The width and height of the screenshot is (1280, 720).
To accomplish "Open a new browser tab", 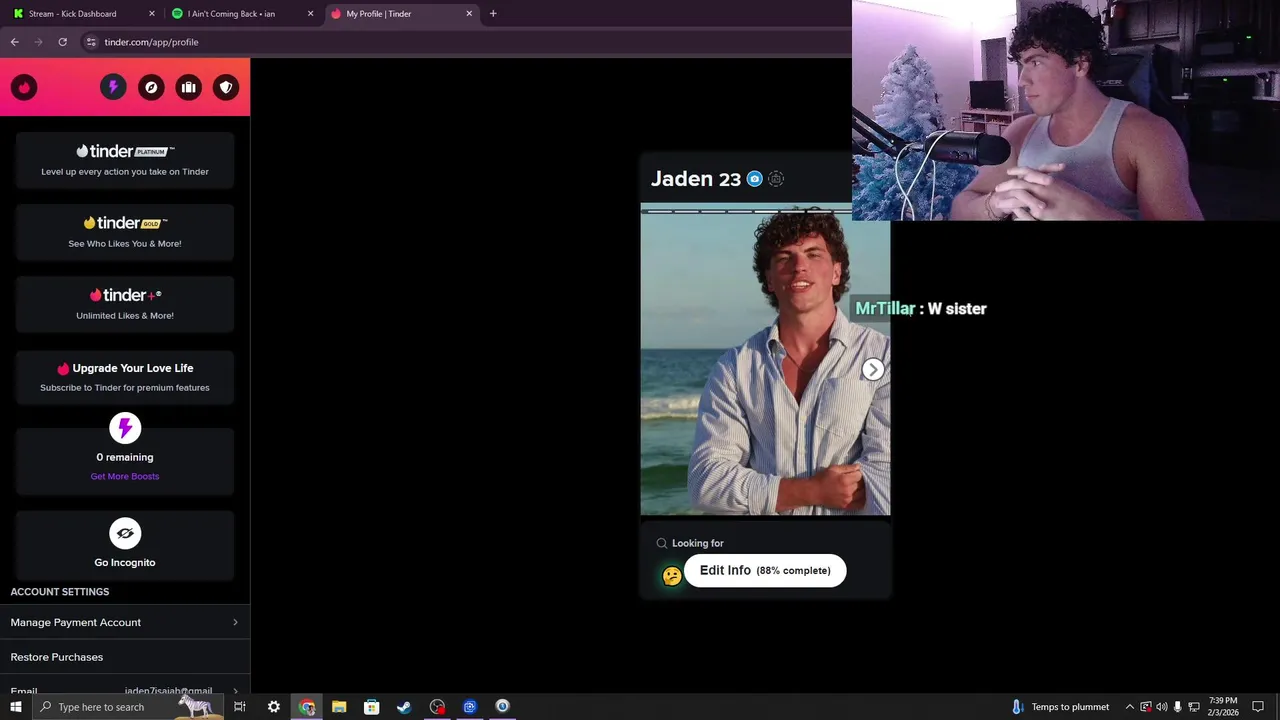I will click(493, 14).
